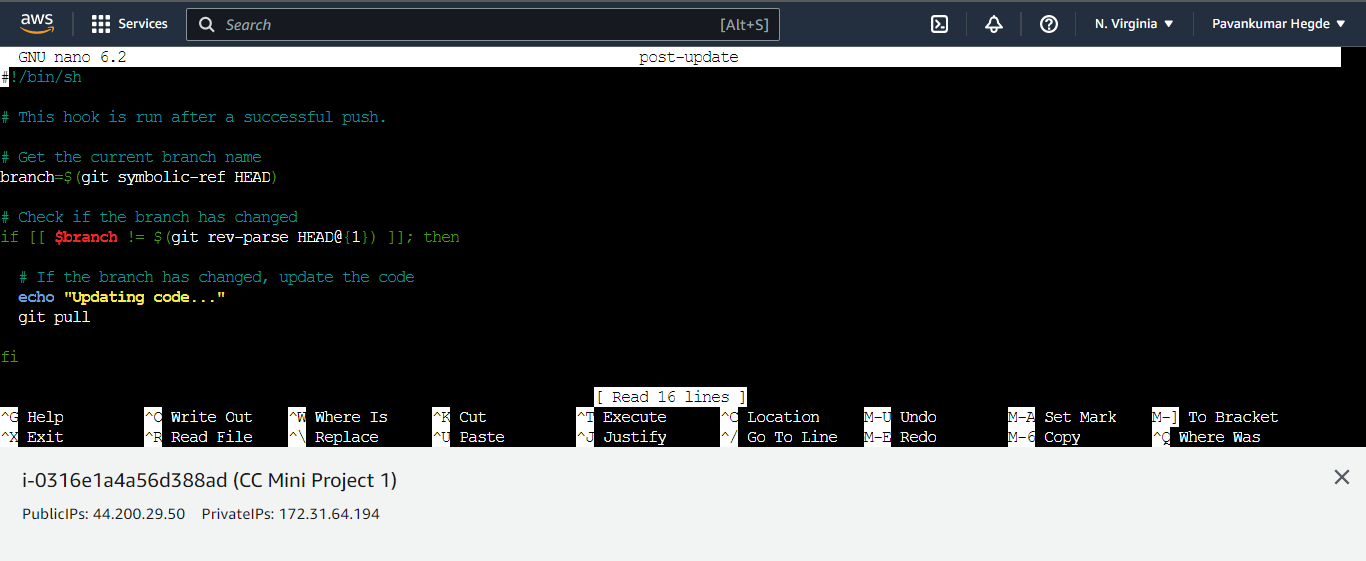1366x561 pixels.
Task: Click the Write Out shortcut label
Action: 211,417
